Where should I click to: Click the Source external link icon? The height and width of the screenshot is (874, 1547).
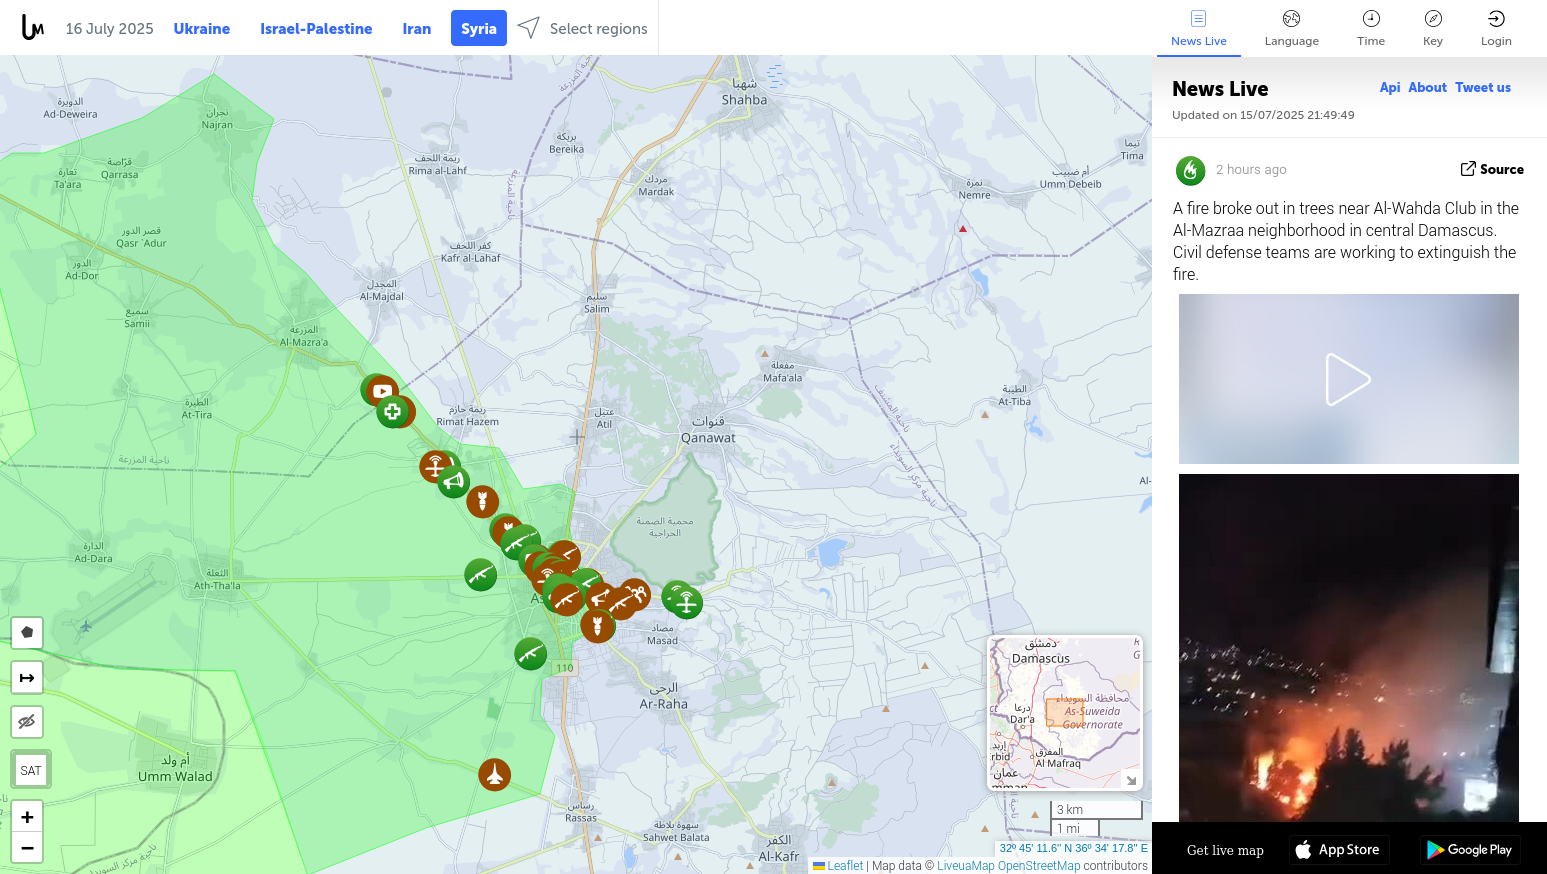(1468, 169)
